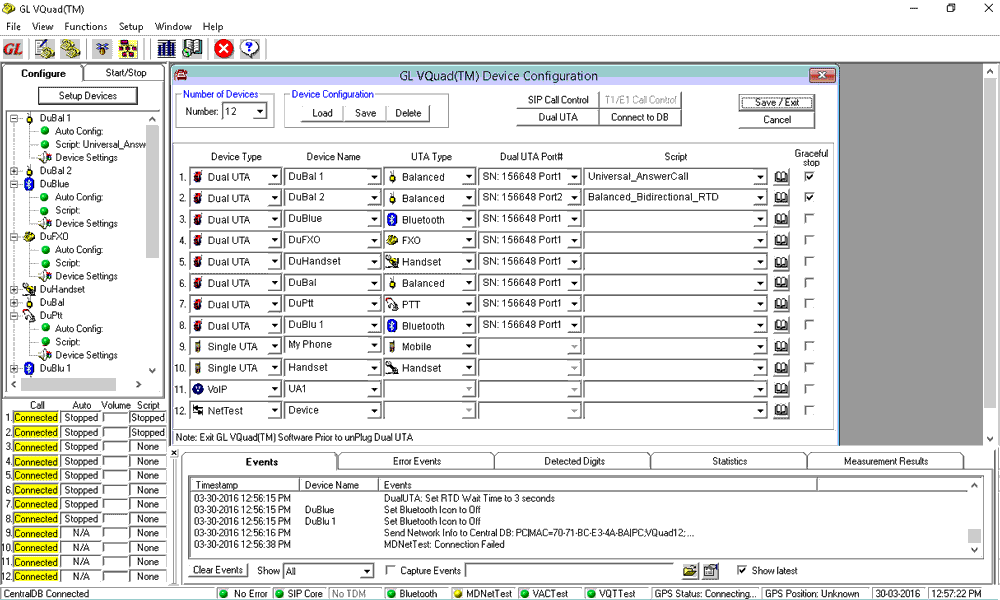Click the Clear Events button
The image size is (1000, 600).
(x=218, y=570)
